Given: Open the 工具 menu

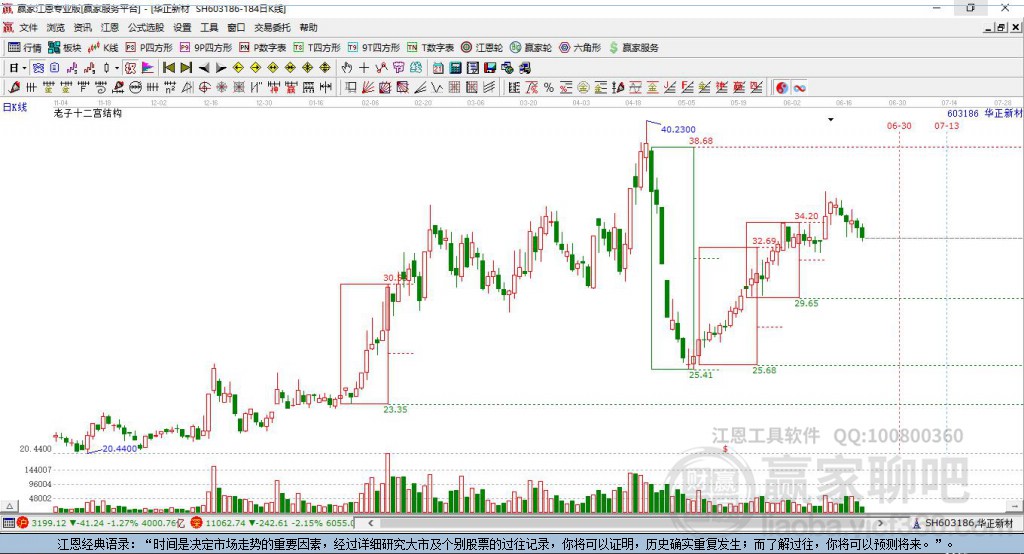Looking at the screenshot, I should pyautogui.click(x=209, y=27).
